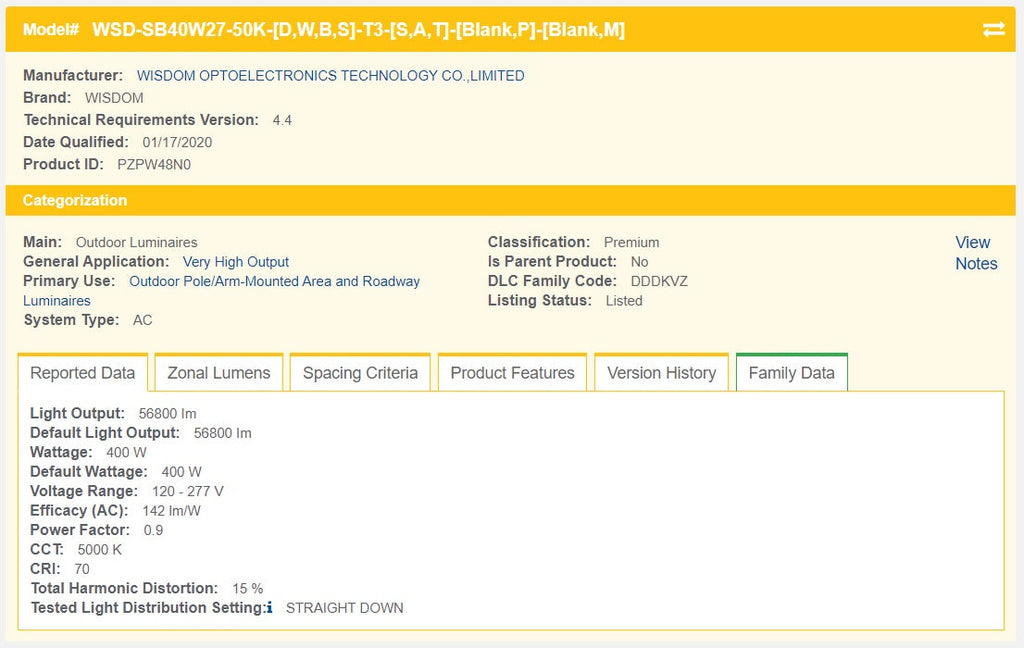This screenshot has width=1024, height=648.
Task: Open the Outdoor Pole/Arm-Mounted Area and Roadway link
Action: (274, 282)
